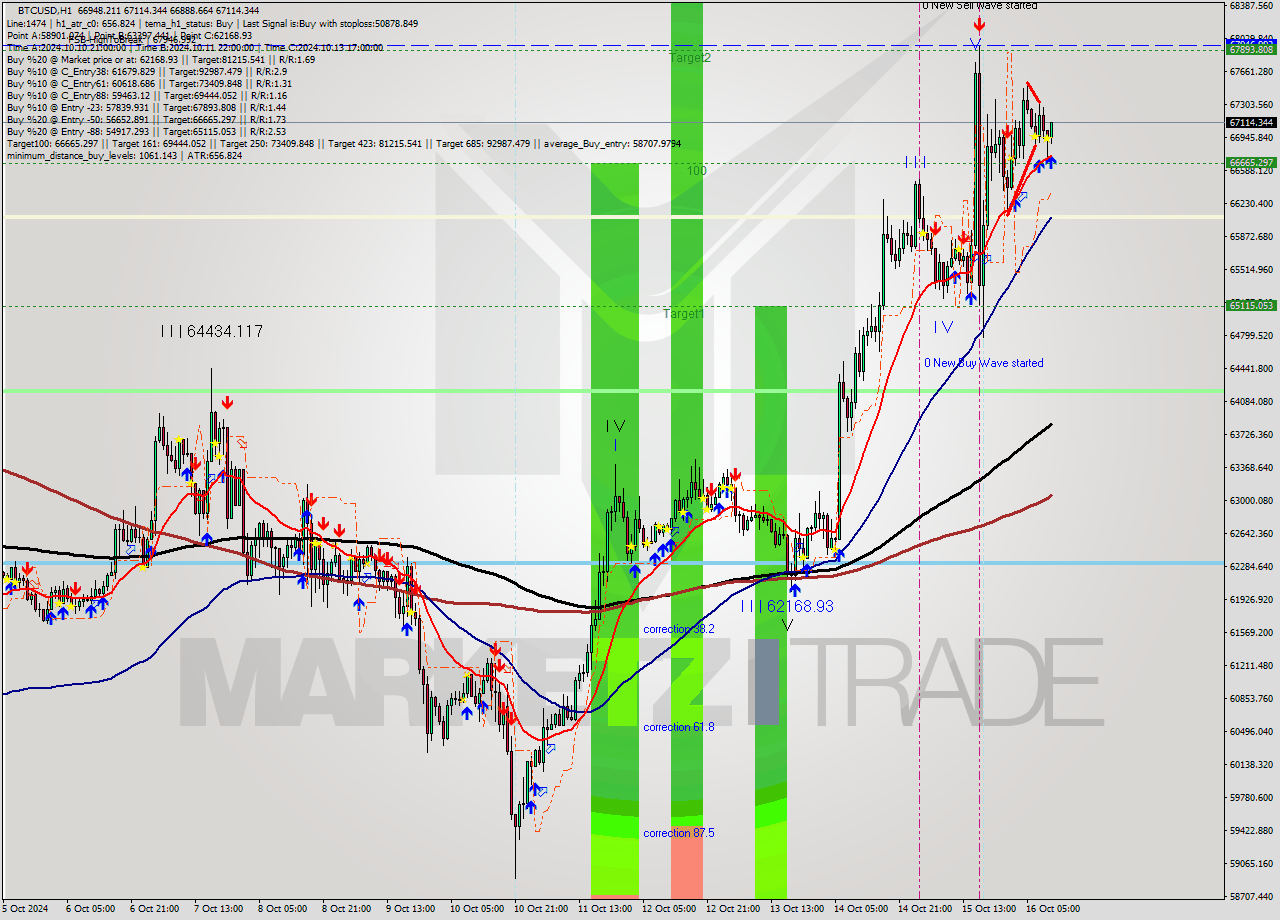Click the 67661.200 price axis value
The width and height of the screenshot is (1280, 920).
(x=1251, y=71)
